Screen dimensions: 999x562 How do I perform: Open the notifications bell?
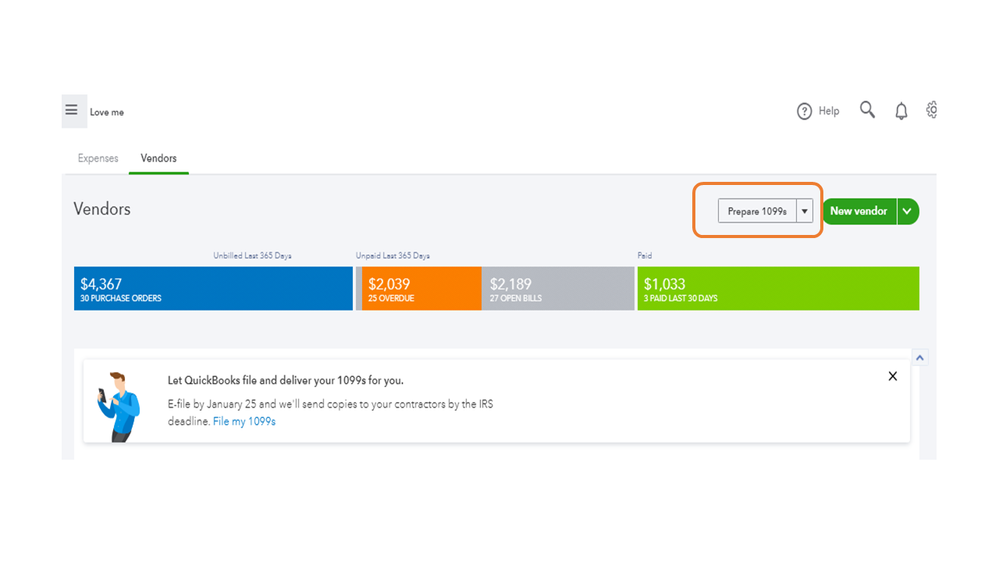[x=901, y=111]
